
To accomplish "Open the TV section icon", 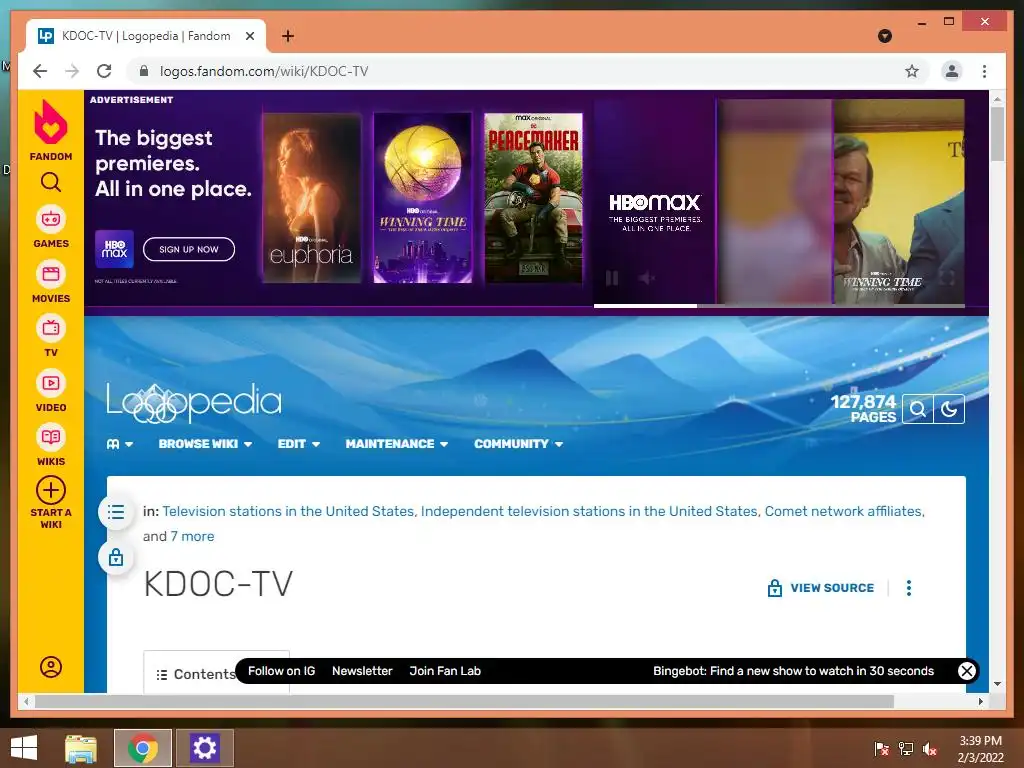I will point(51,328).
